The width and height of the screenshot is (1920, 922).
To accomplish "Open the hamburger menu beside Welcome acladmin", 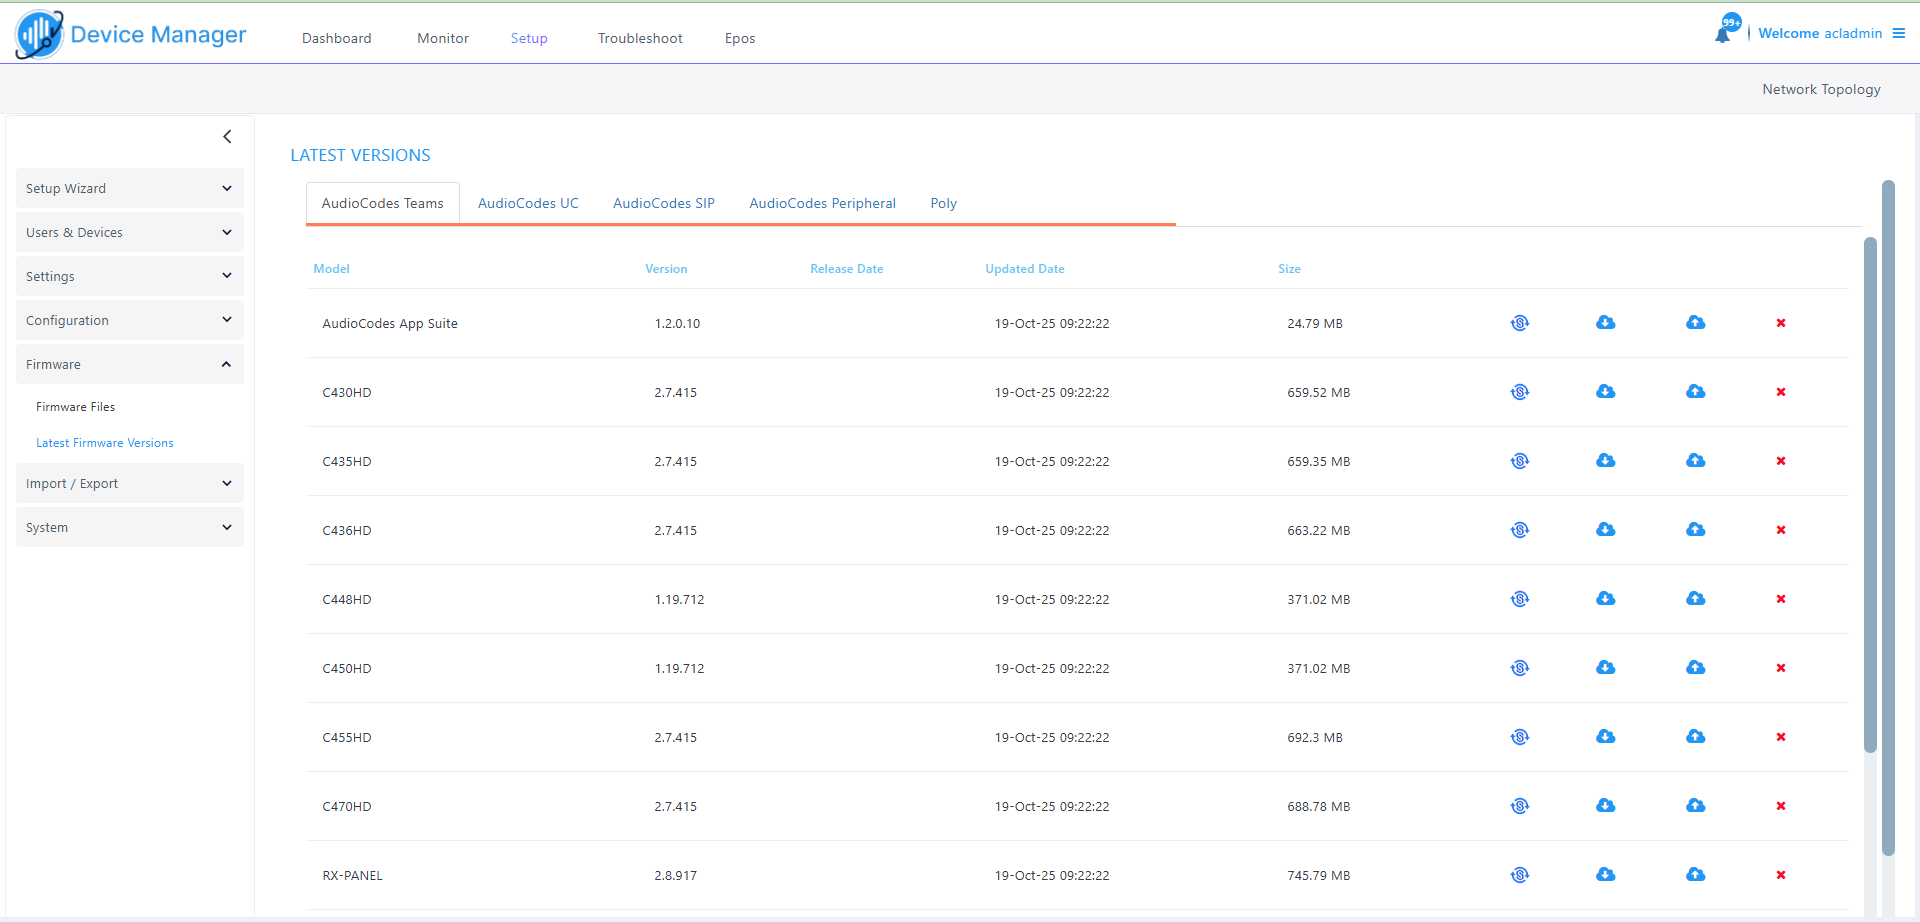I will coord(1898,33).
